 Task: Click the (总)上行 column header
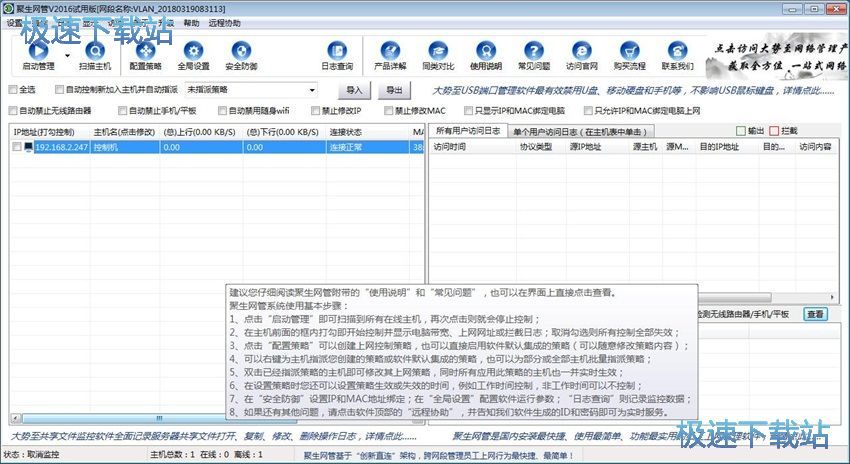click(200, 132)
